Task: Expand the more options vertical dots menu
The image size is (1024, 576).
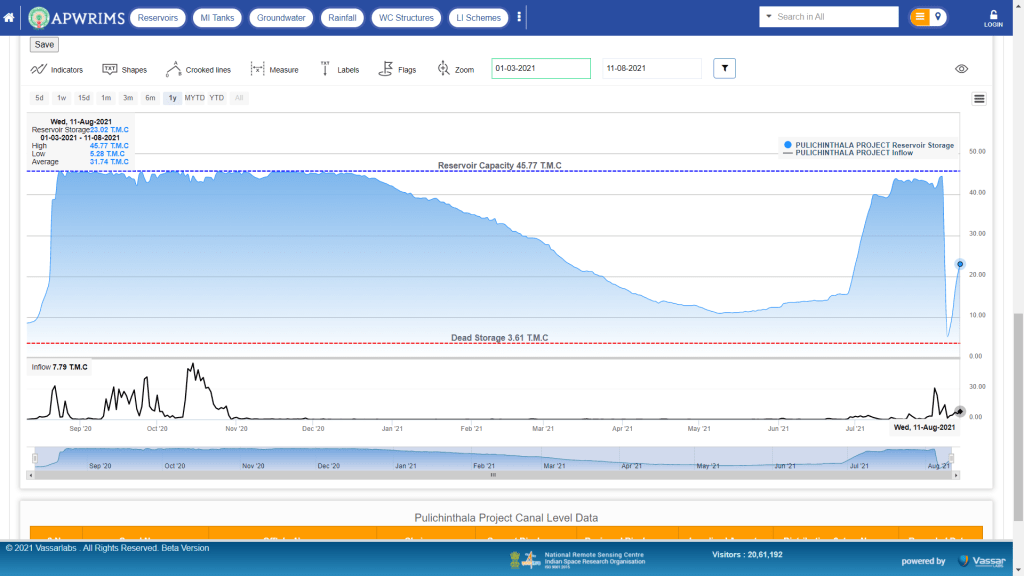Action: coord(519,17)
